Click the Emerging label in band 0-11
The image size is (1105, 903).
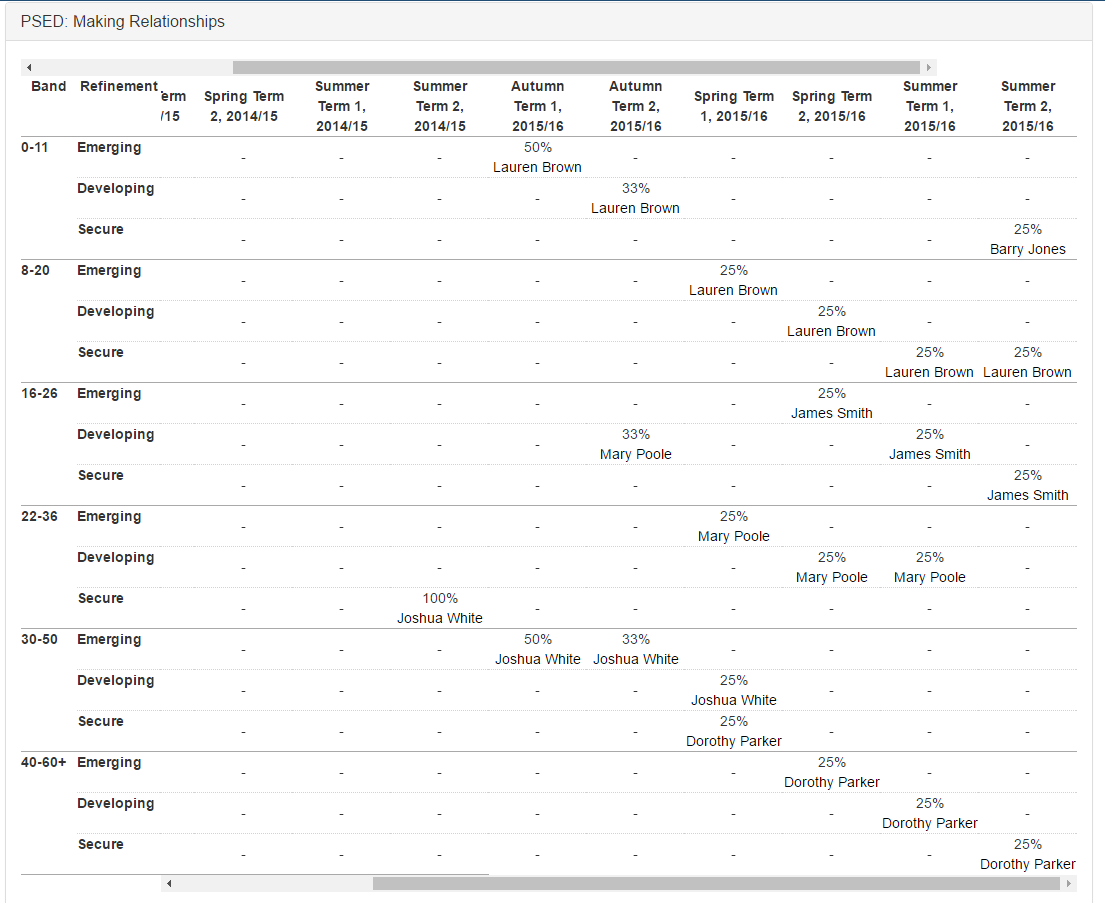tap(109, 148)
